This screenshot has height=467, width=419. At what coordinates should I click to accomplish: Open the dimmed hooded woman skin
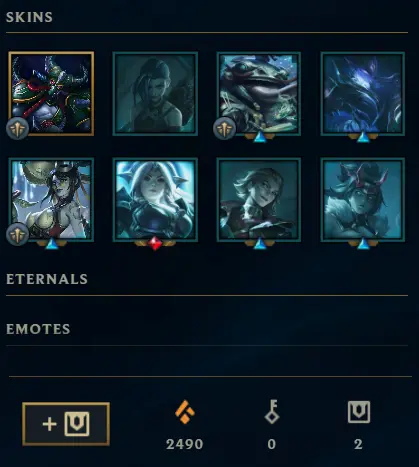pyautogui.click(x=155, y=93)
